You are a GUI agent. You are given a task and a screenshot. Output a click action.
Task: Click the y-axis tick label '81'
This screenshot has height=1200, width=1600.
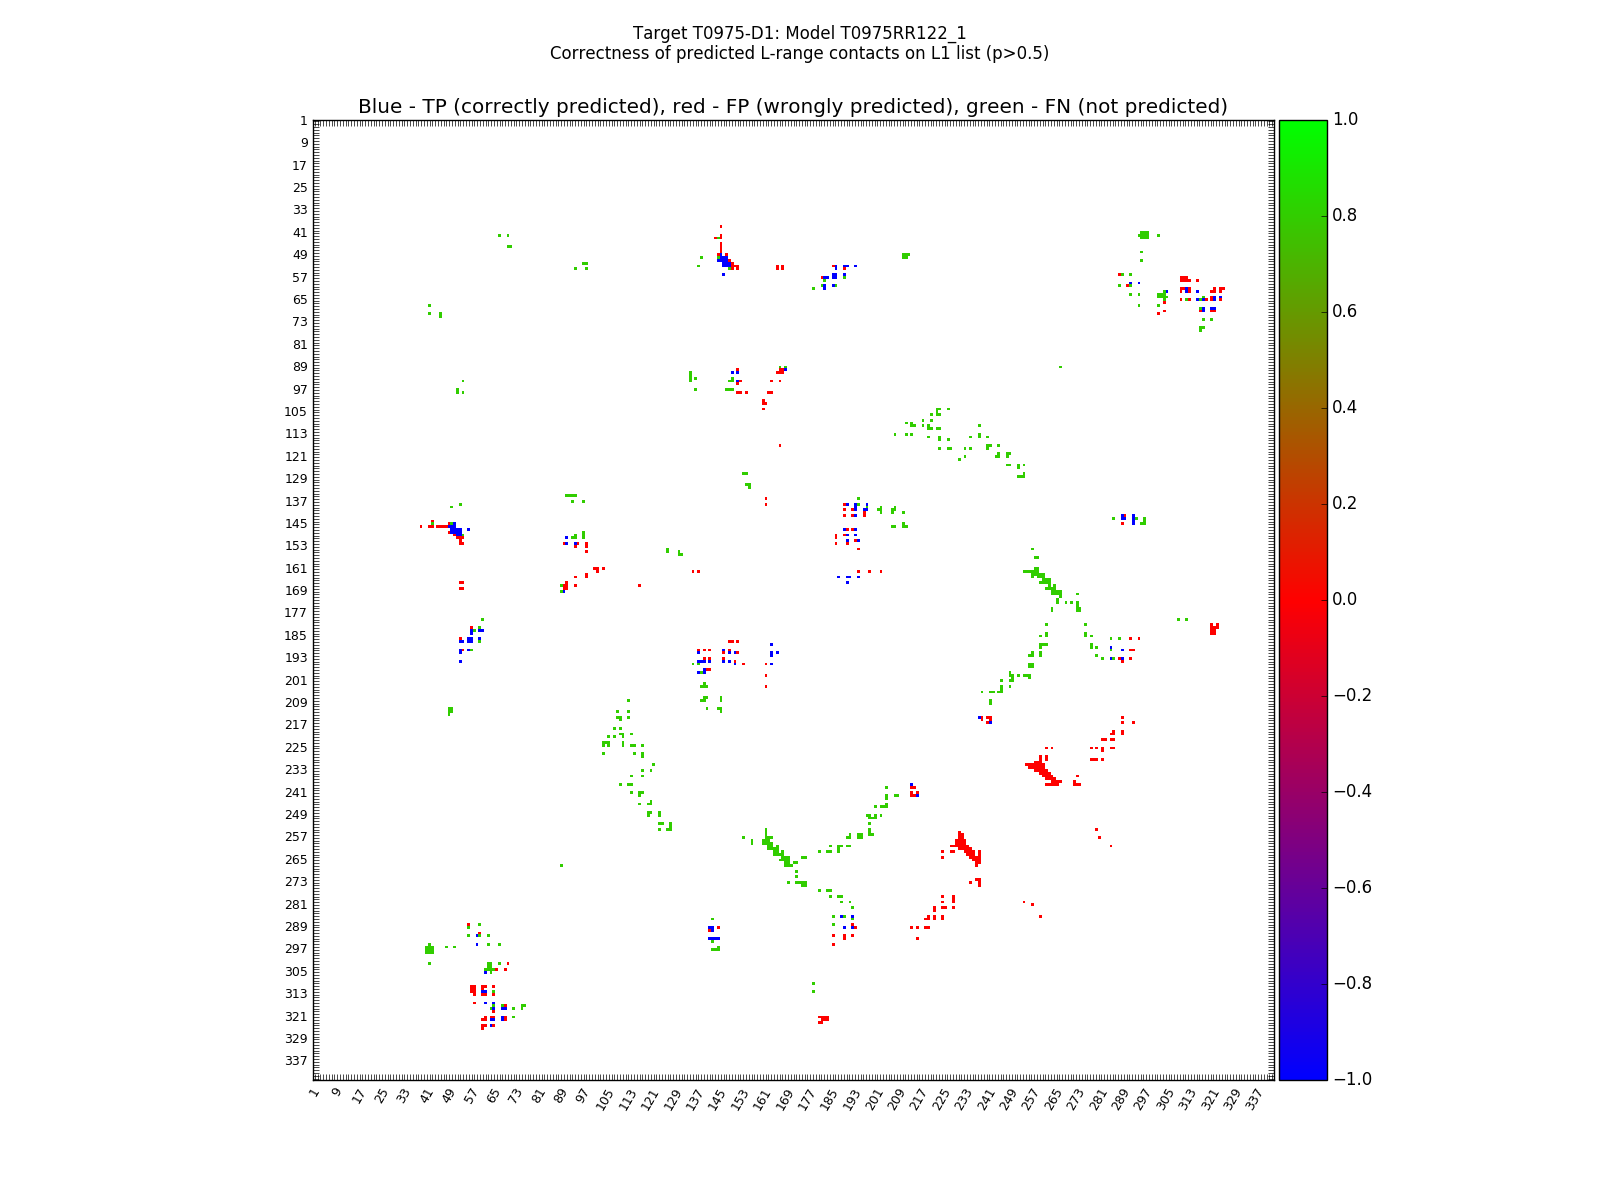299,345
